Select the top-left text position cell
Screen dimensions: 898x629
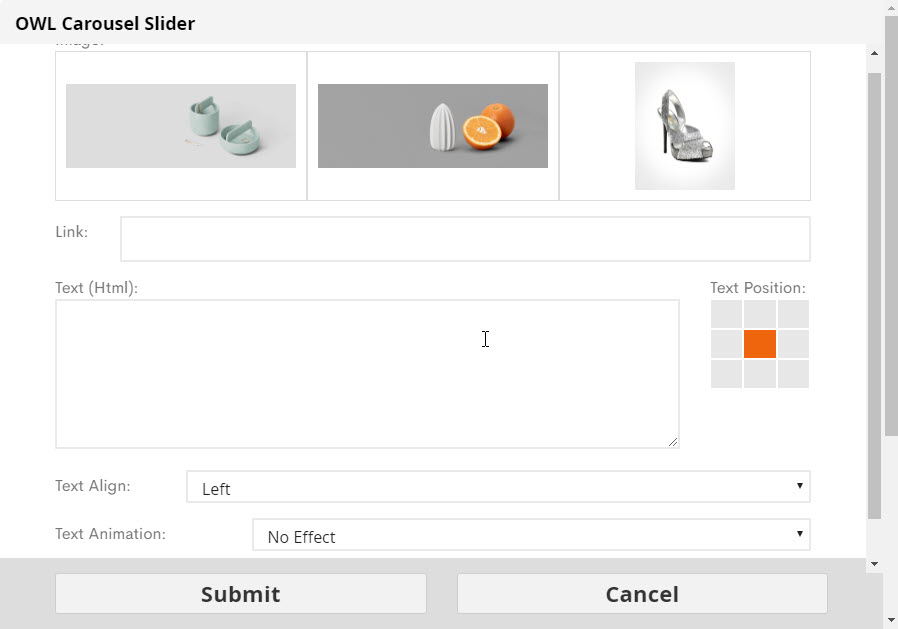pos(726,314)
